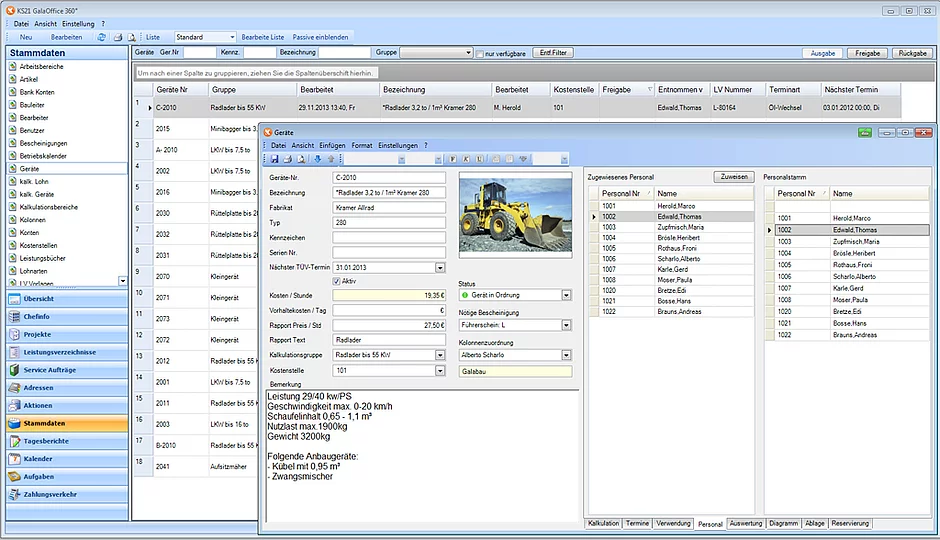
Task: Open the Status dropdown 'Gerät in Ordnung'
Action: [x=566, y=296]
